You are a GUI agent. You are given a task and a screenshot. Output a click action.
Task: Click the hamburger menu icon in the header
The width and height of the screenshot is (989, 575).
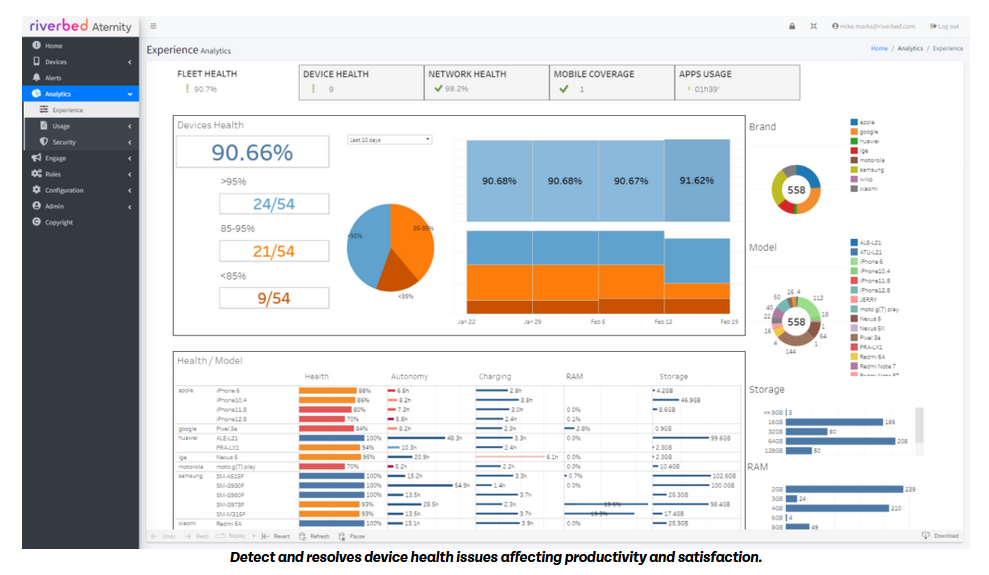(x=153, y=26)
